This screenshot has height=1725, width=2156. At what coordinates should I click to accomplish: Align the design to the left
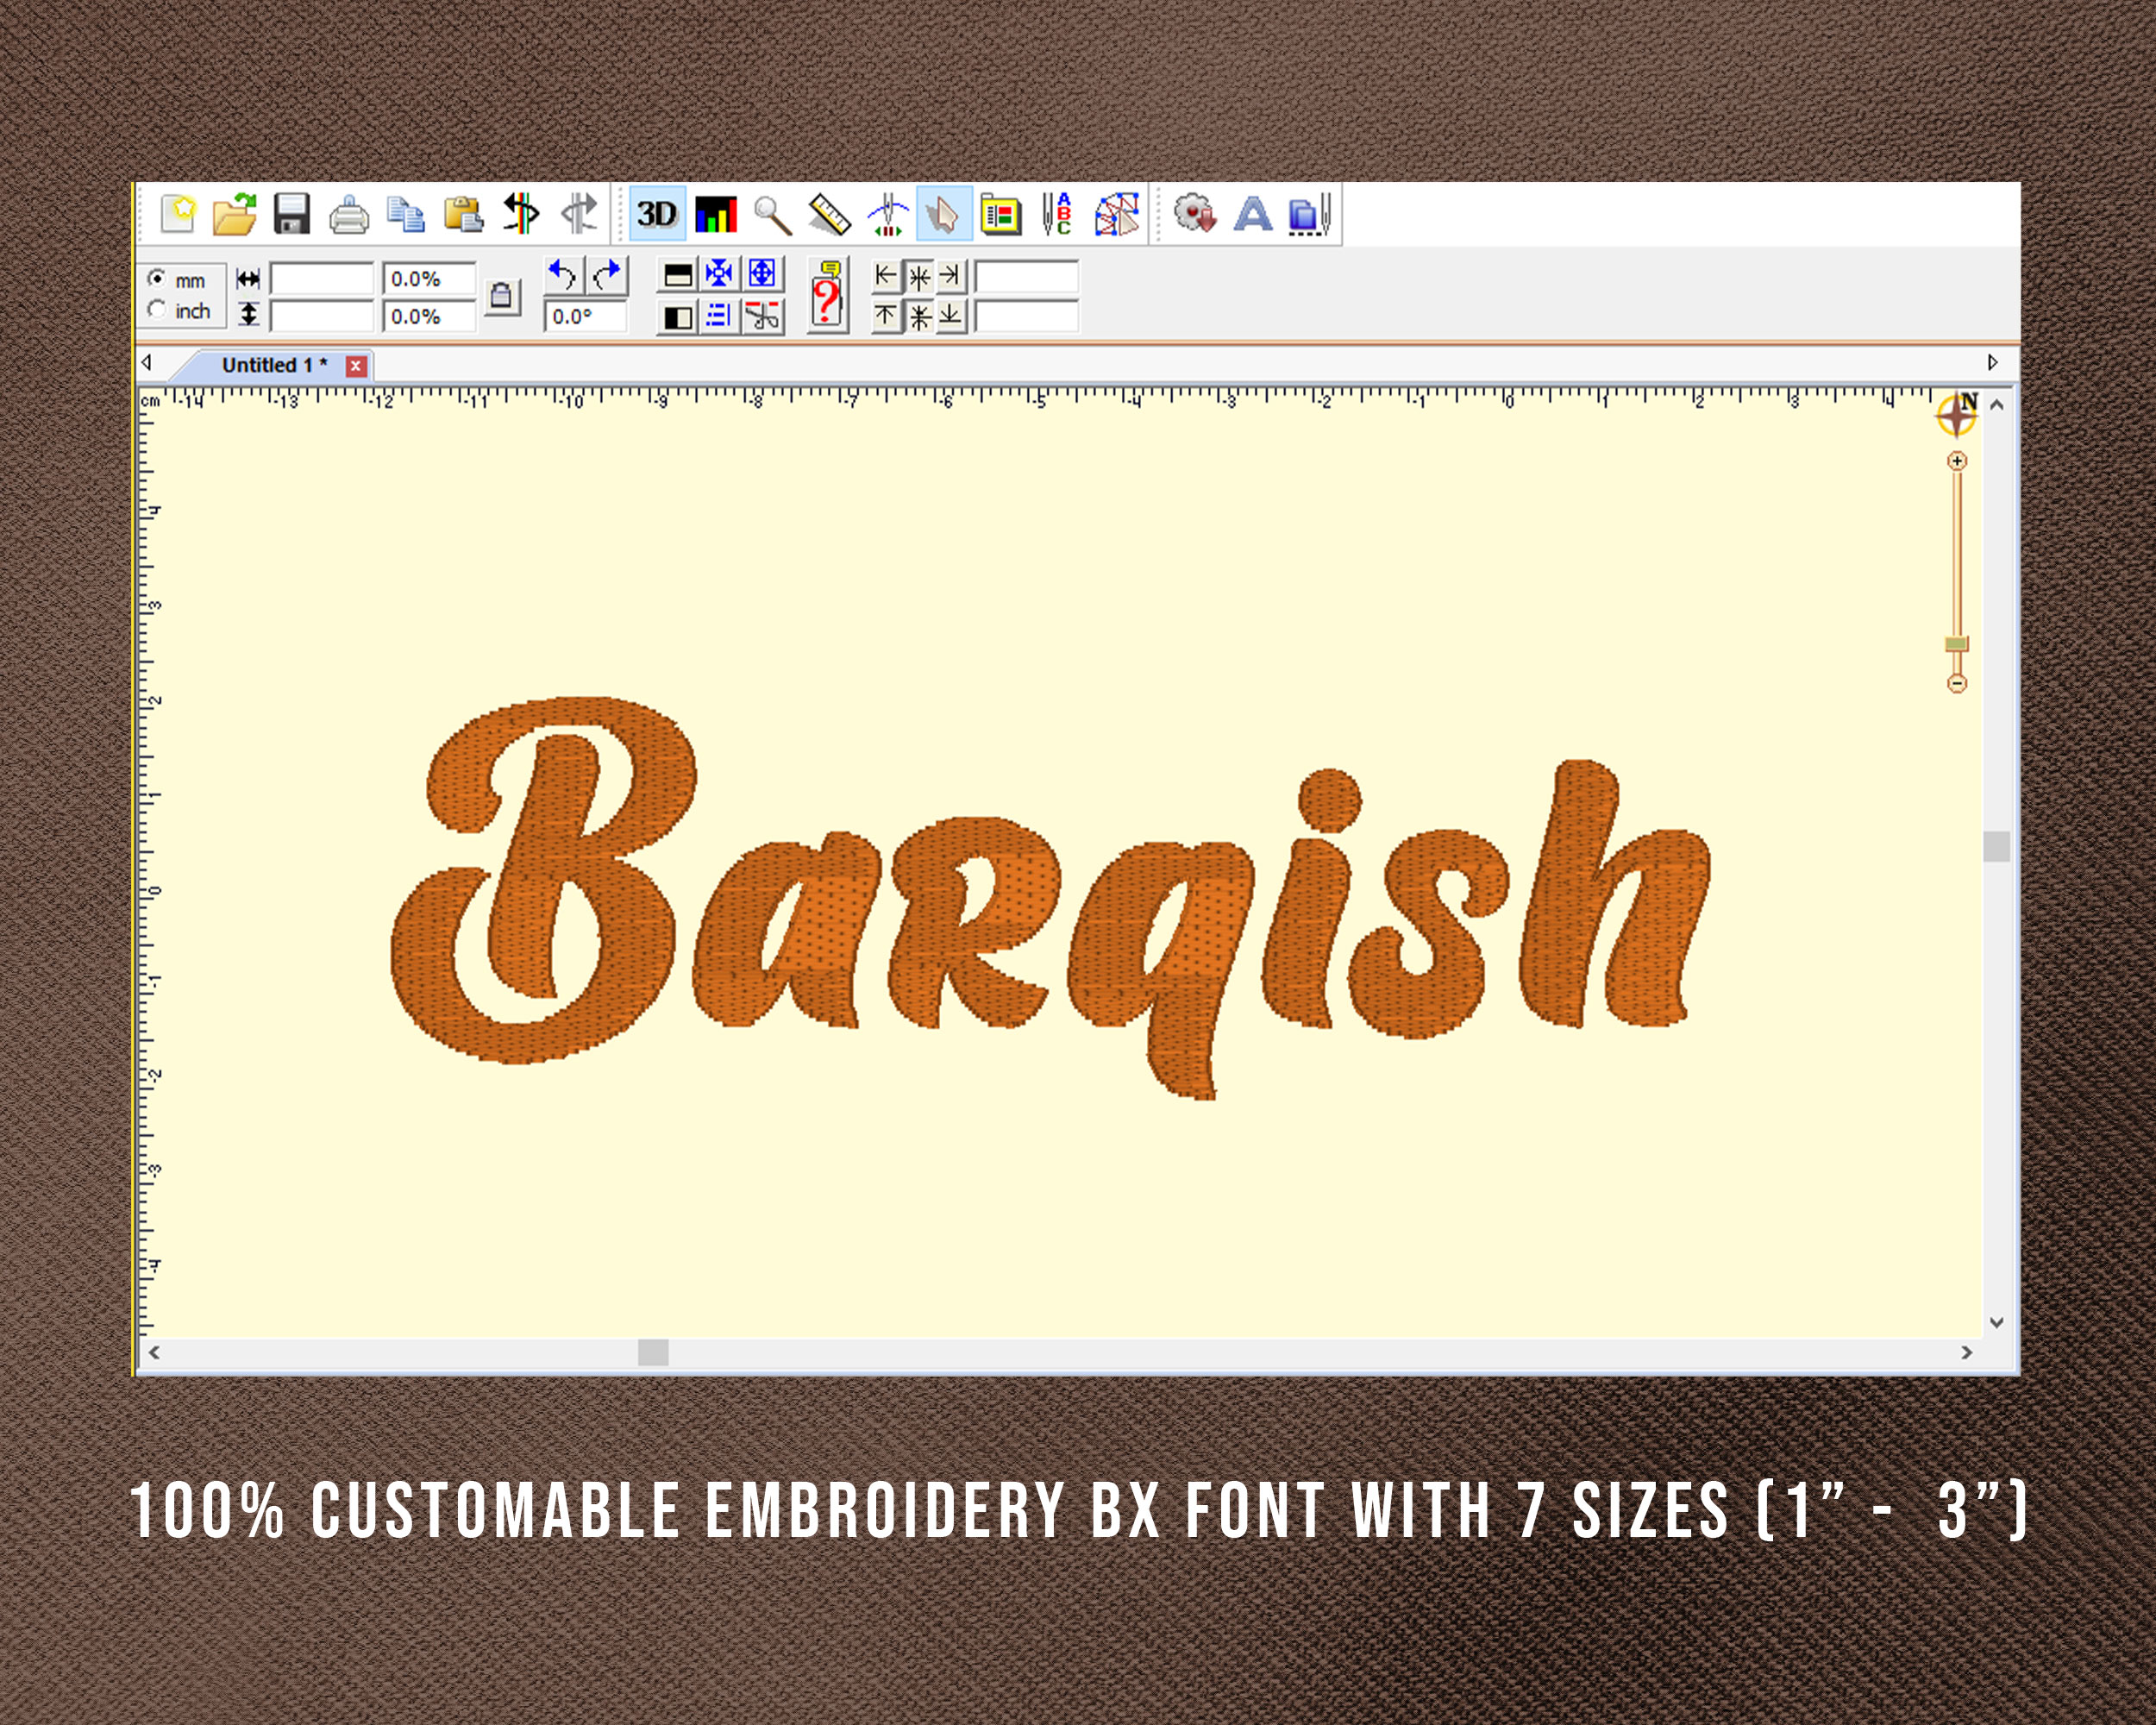885,279
